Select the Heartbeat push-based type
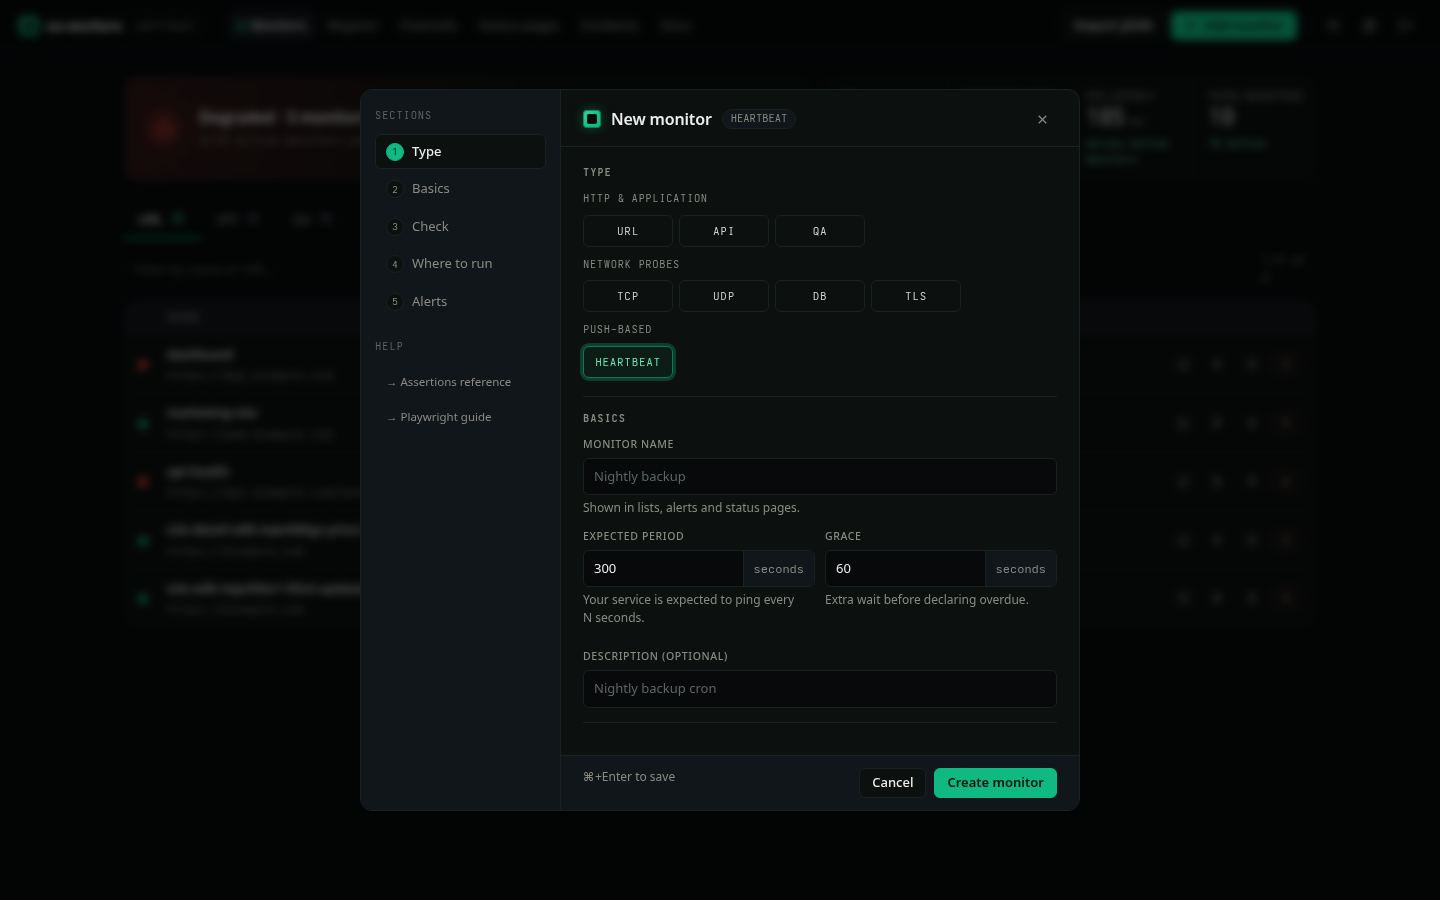The image size is (1440, 900). tap(628, 362)
